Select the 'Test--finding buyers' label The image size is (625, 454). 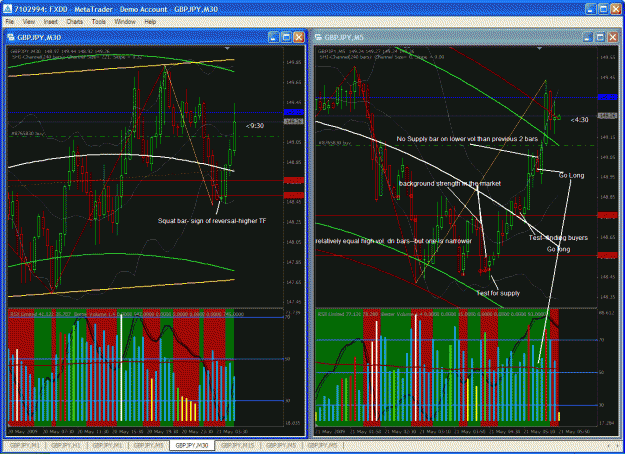[x=558, y=238]
